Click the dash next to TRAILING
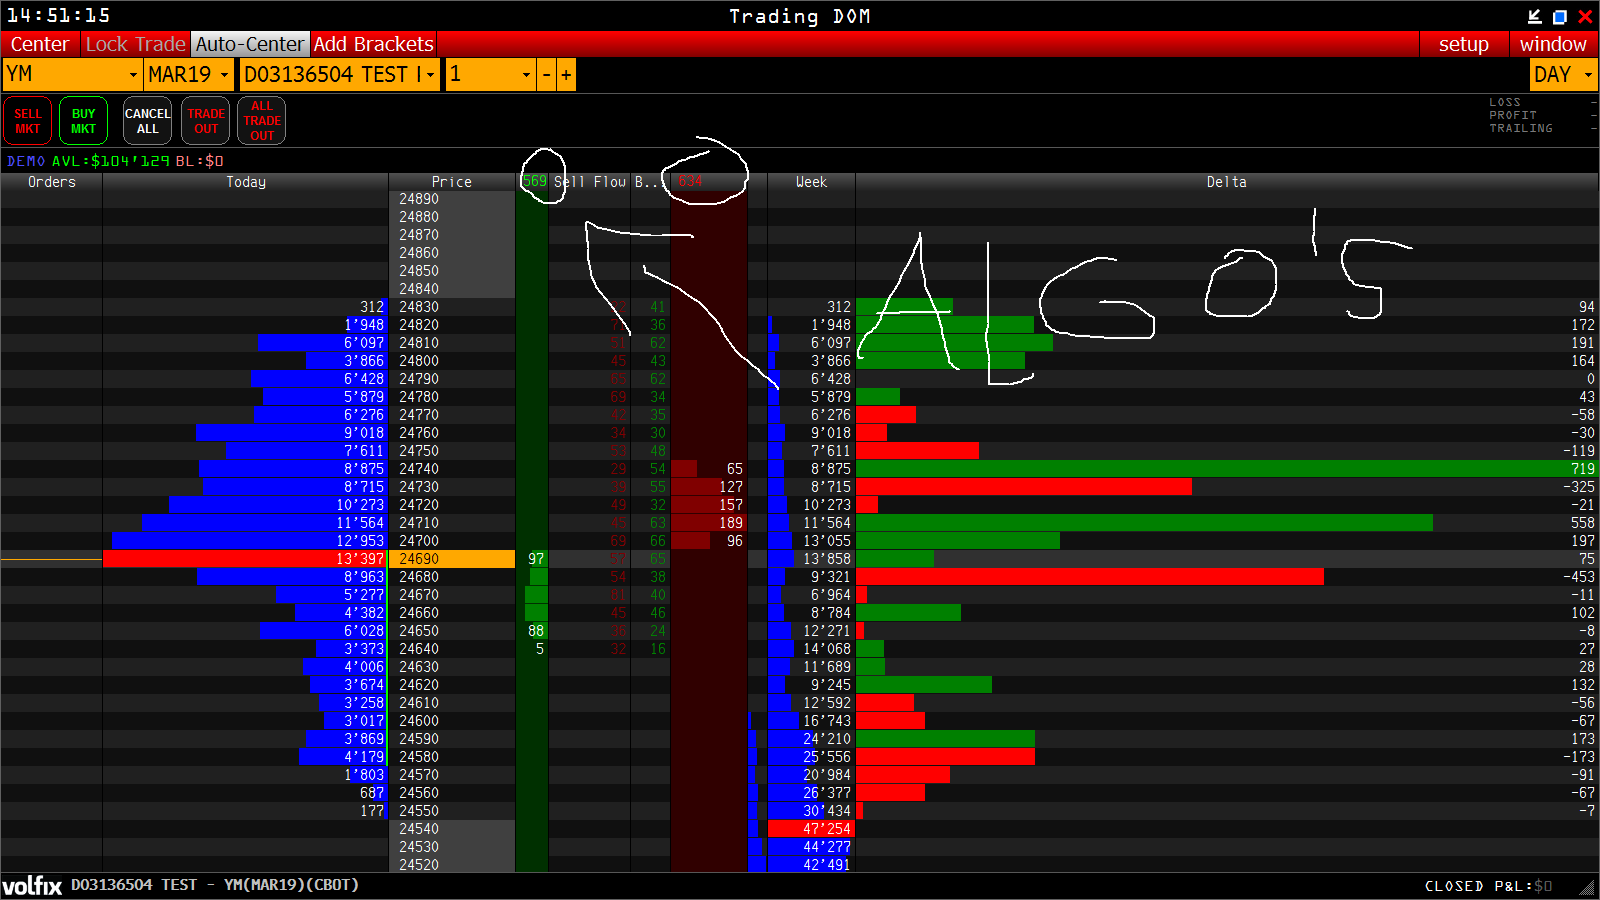This screenshot has width=1600, height=900. coord(1594,128)
